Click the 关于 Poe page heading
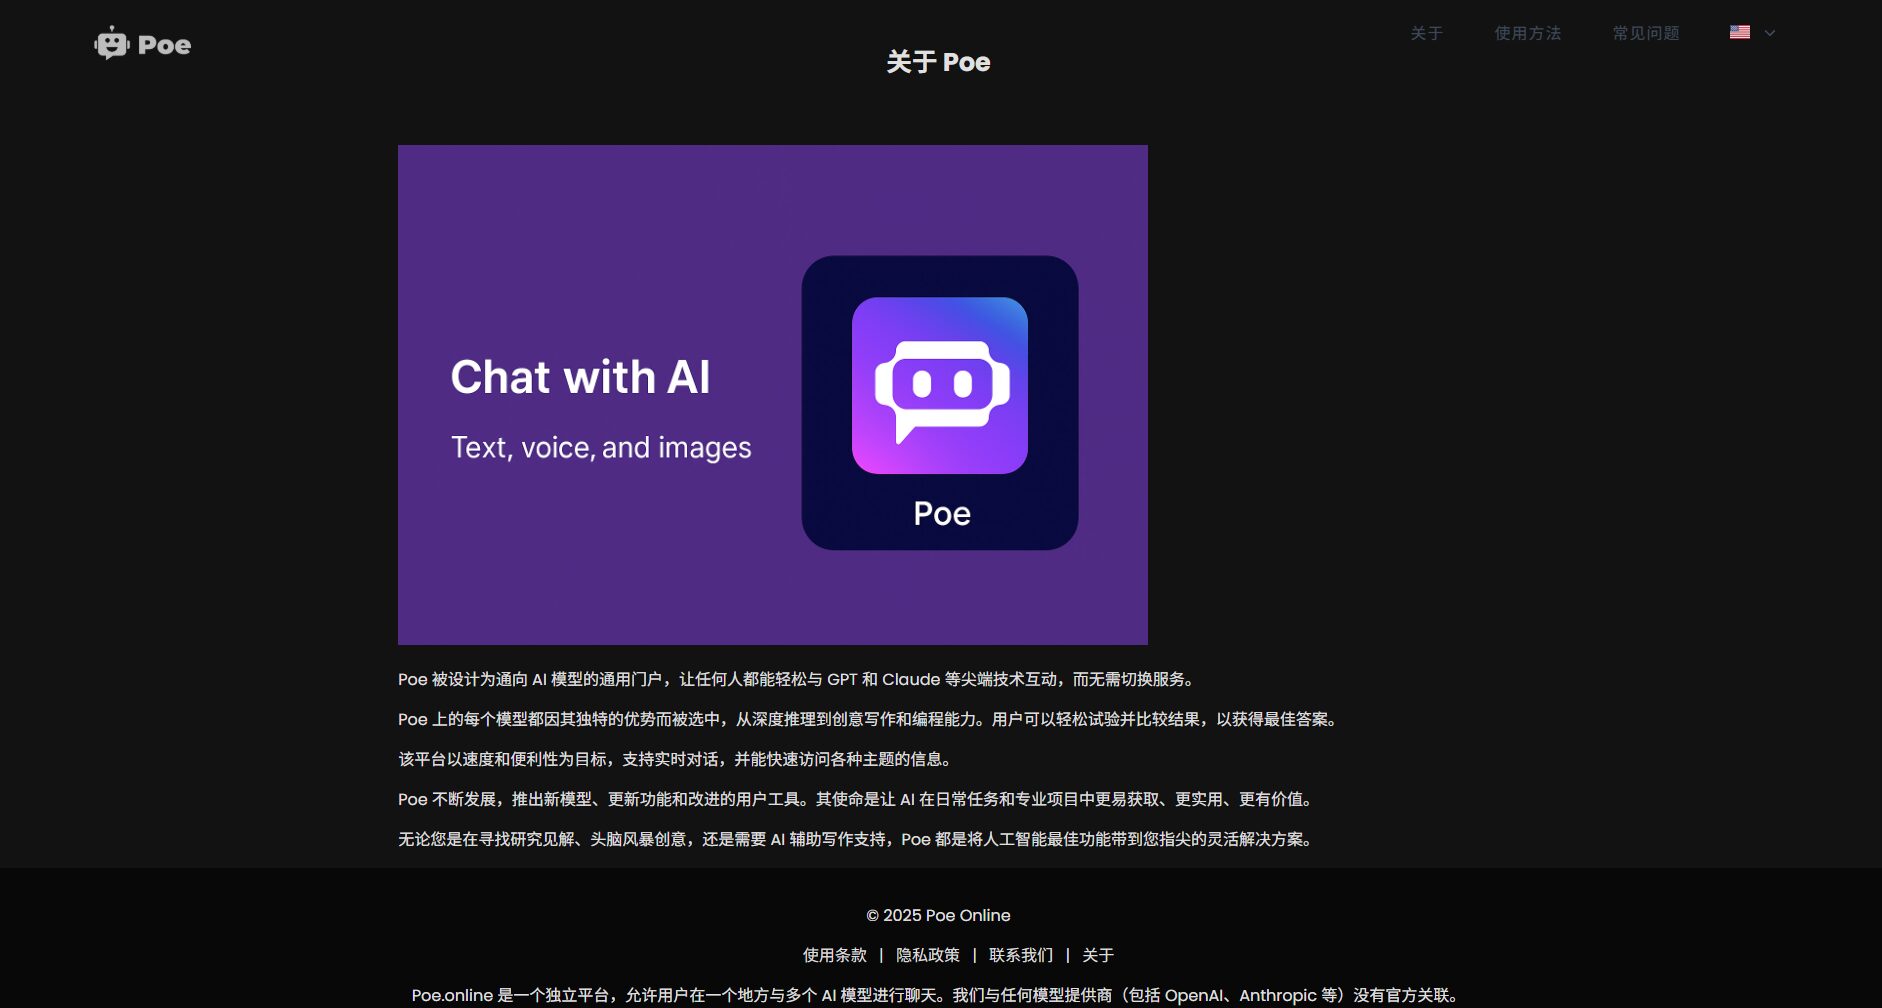This screenshot has width=1882, height=1008. coord(937,62)
